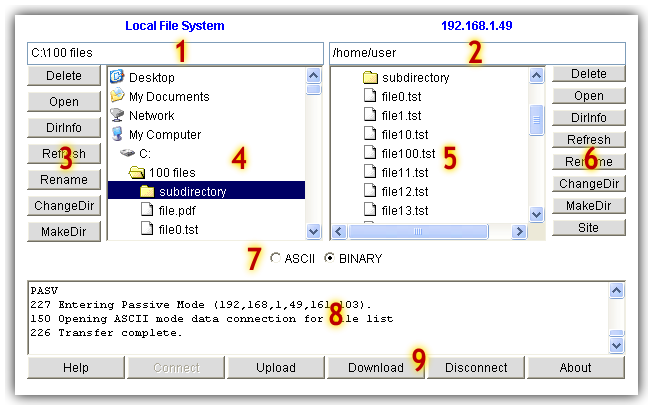The image size is (653, 410).
Task: Open the About dialog
Action: click(576, 368)
